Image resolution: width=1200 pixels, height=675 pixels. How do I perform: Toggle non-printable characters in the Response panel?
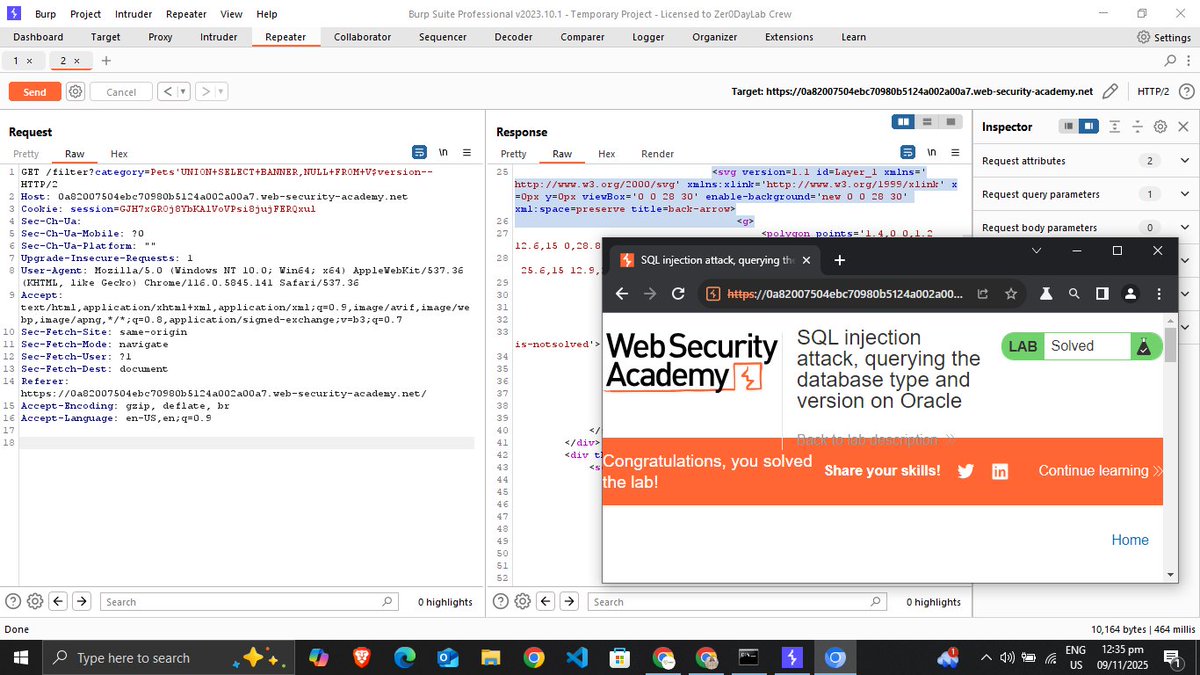click(932, 153)
